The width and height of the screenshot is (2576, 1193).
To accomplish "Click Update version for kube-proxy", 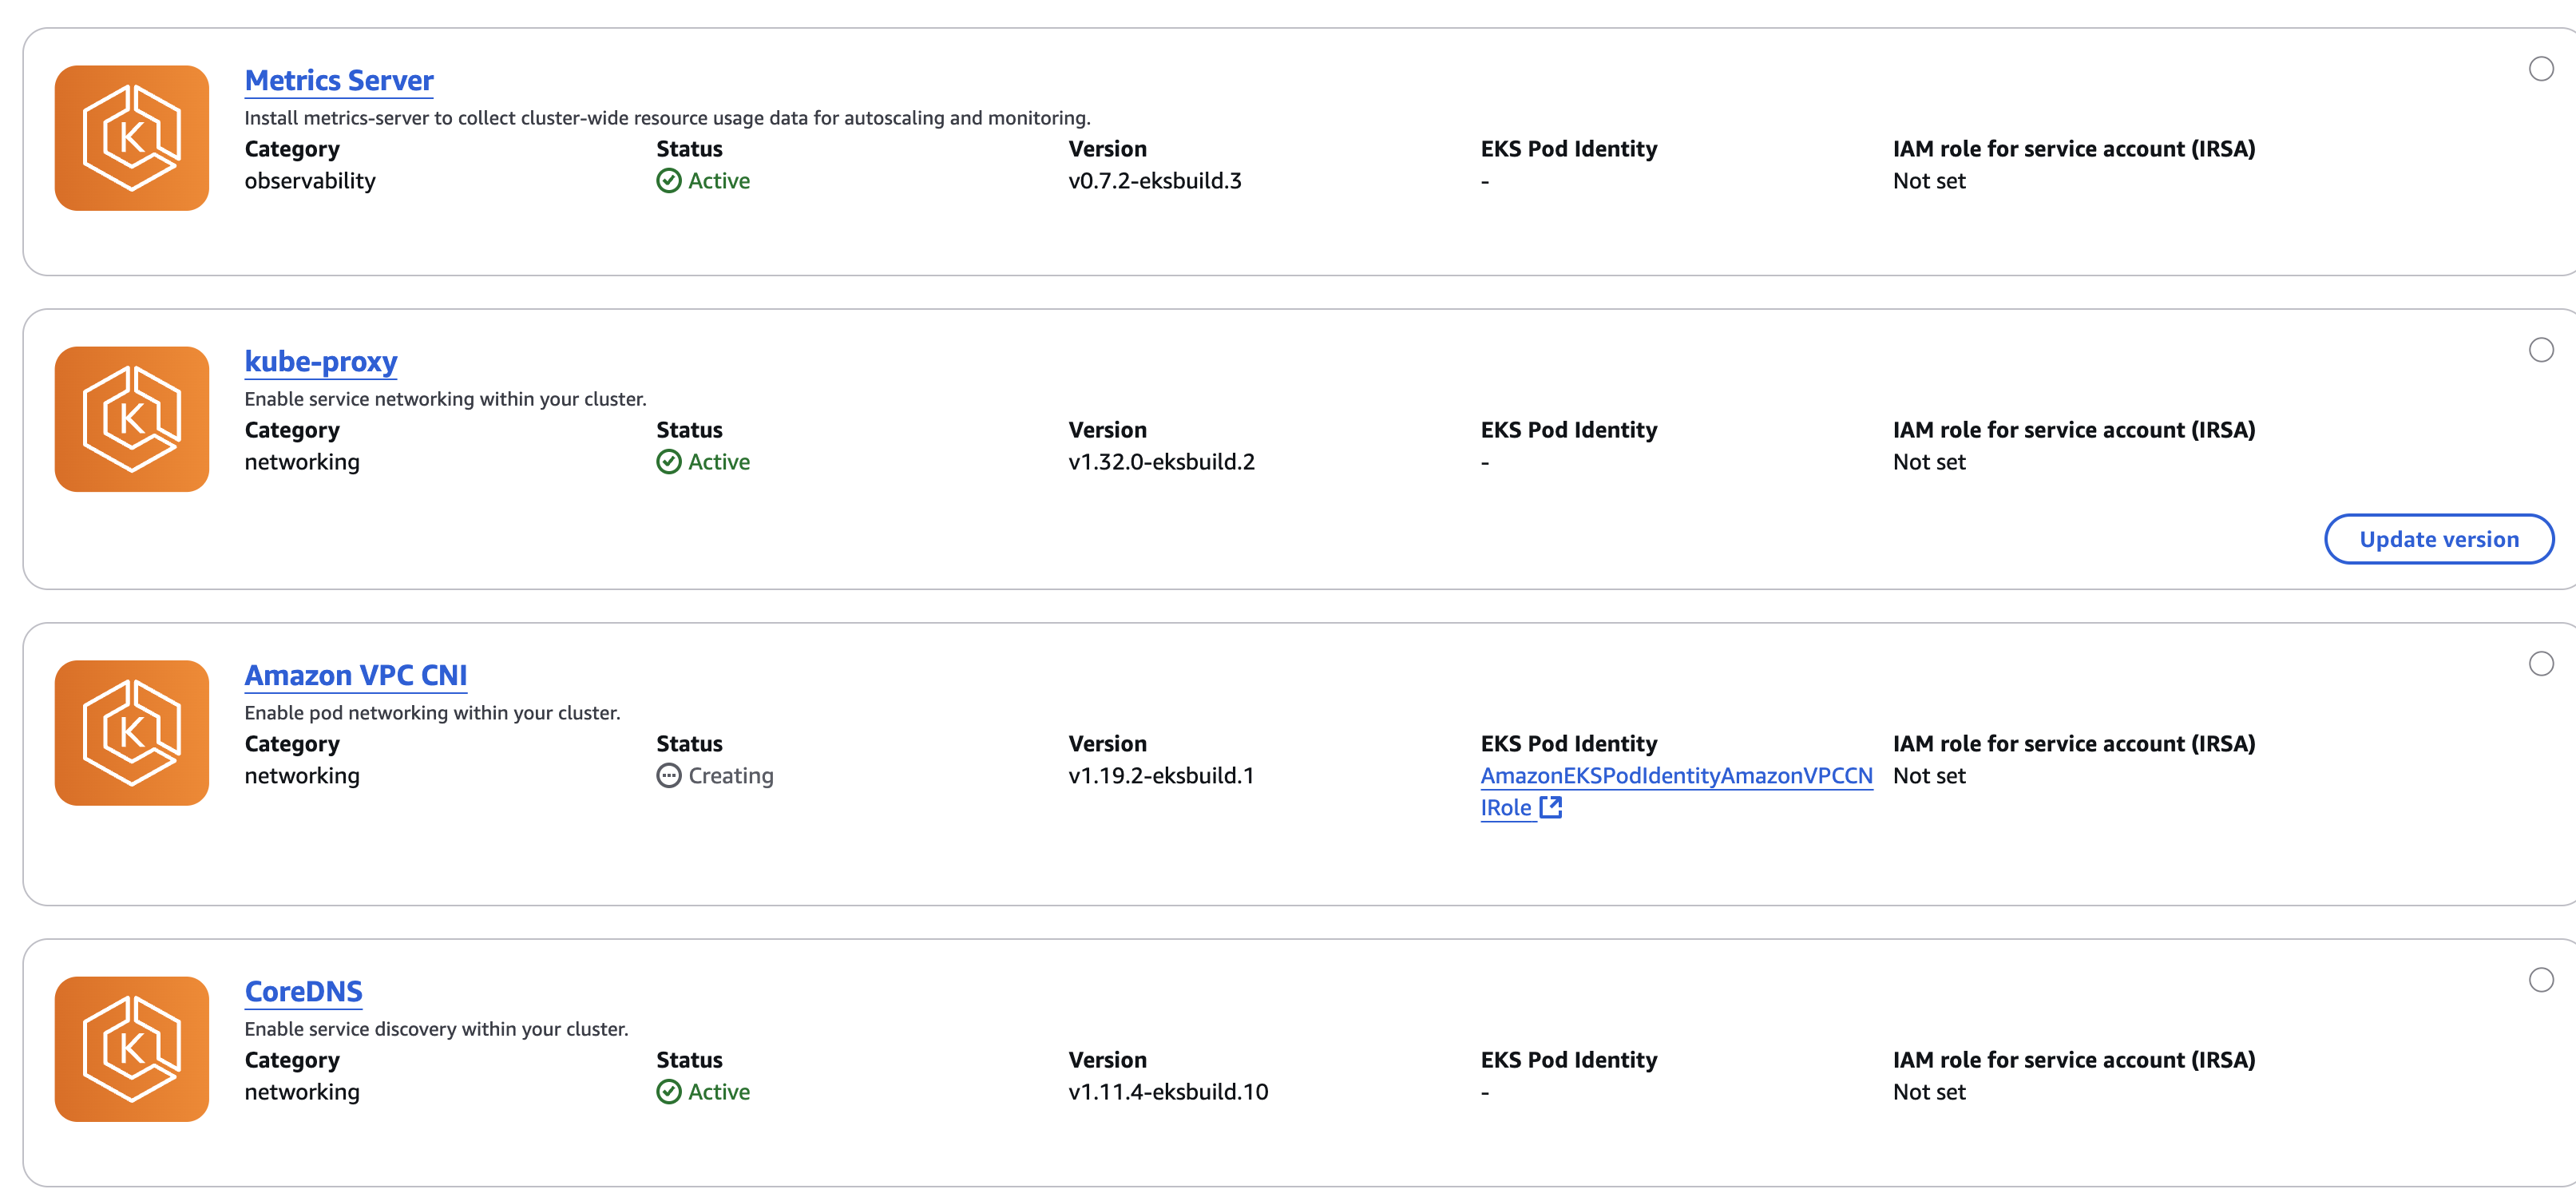I will point(2439,539).
